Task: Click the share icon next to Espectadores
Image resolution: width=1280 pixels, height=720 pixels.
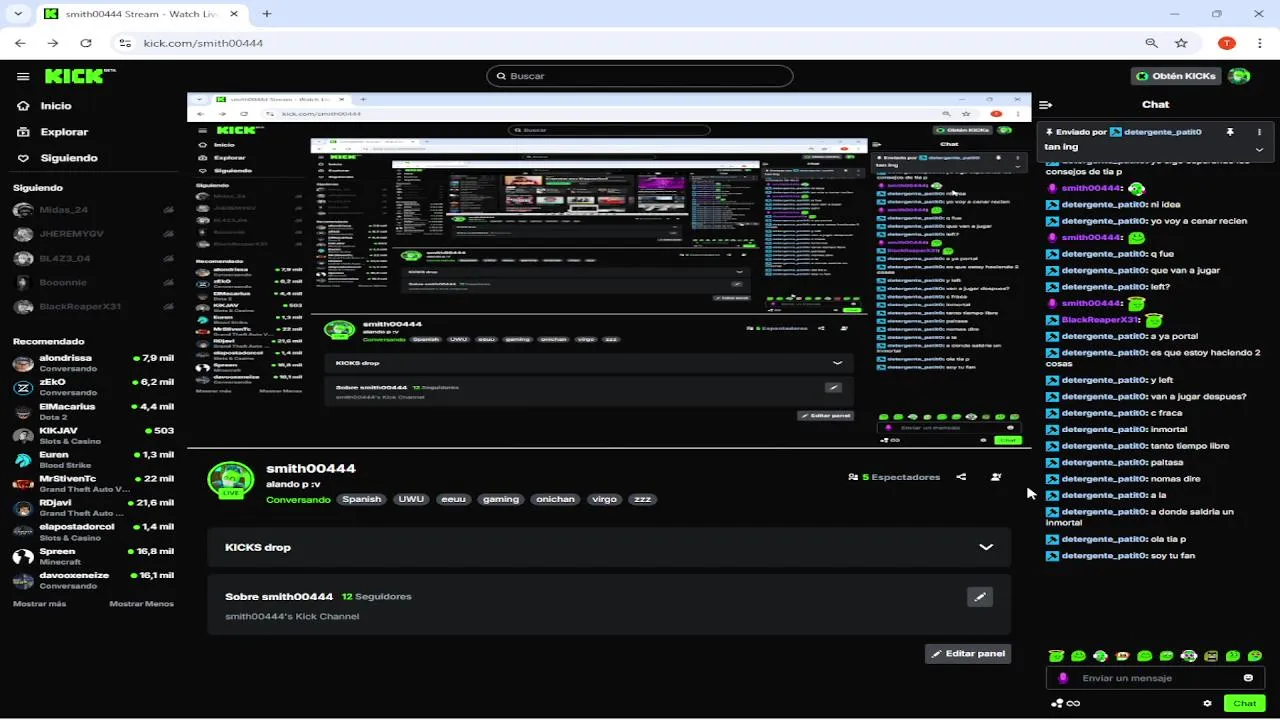Action: 961,477
